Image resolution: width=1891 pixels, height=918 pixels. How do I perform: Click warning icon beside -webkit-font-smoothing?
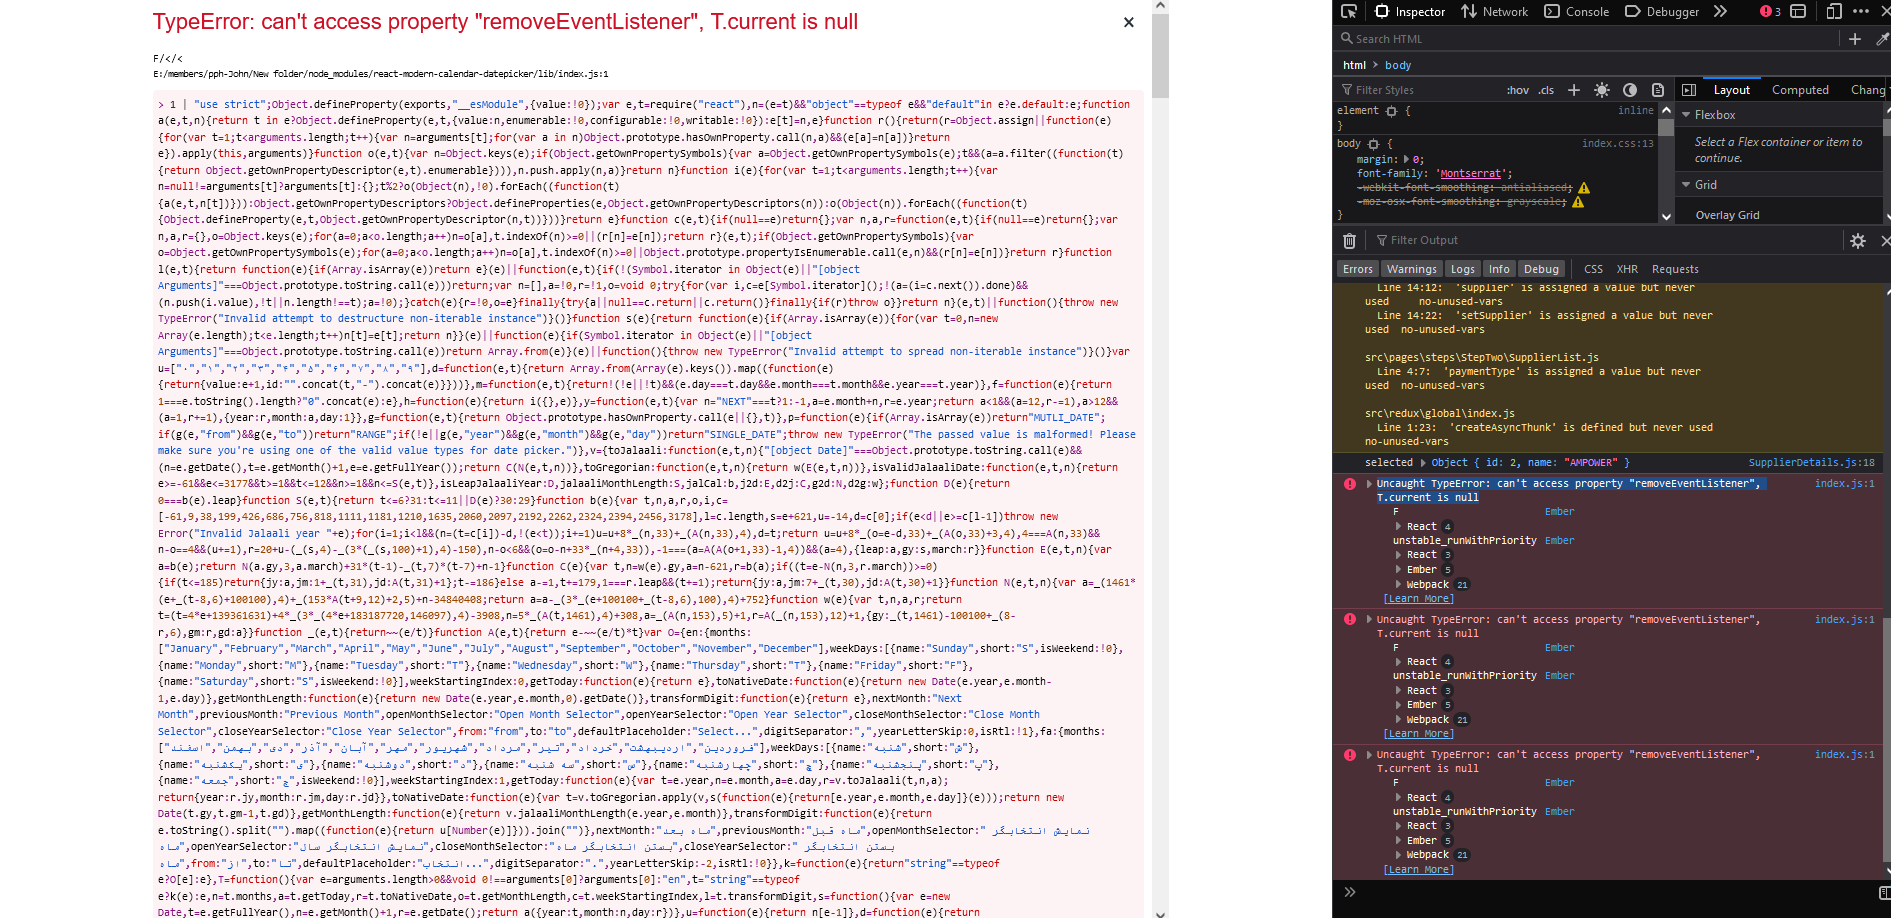coord(1584,188)
